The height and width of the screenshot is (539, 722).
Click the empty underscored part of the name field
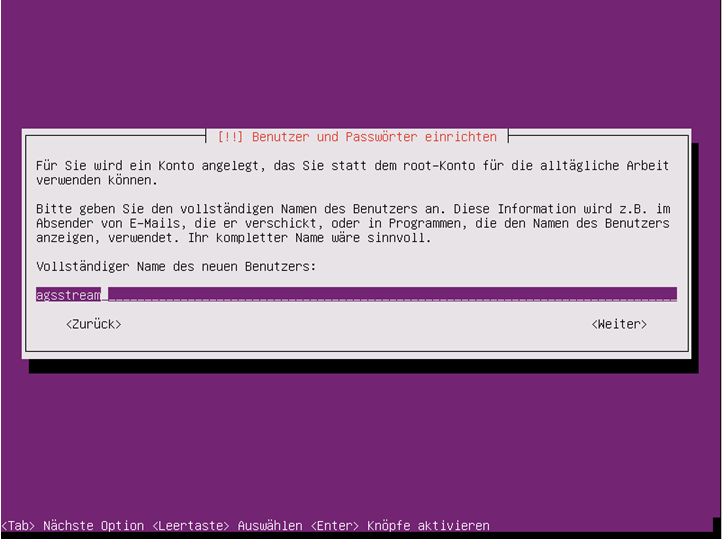[392, 295]
